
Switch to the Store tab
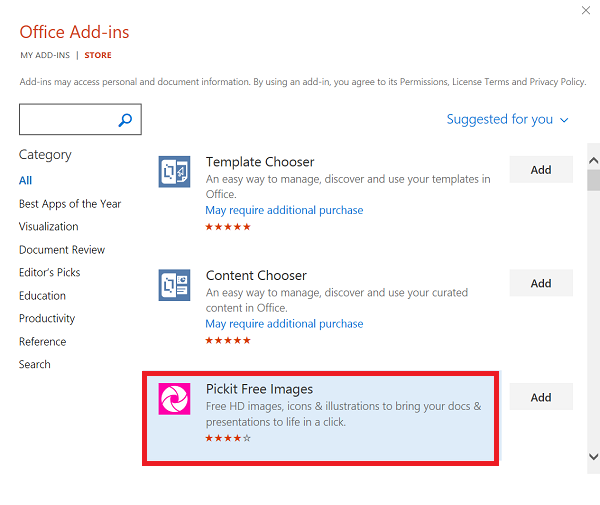pos(98,55)
